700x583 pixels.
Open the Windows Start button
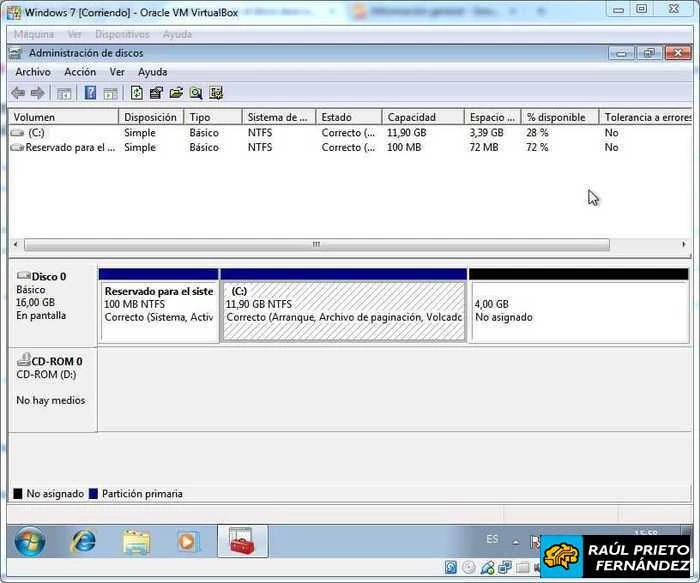pyautogui.click(x=30, y=541)
